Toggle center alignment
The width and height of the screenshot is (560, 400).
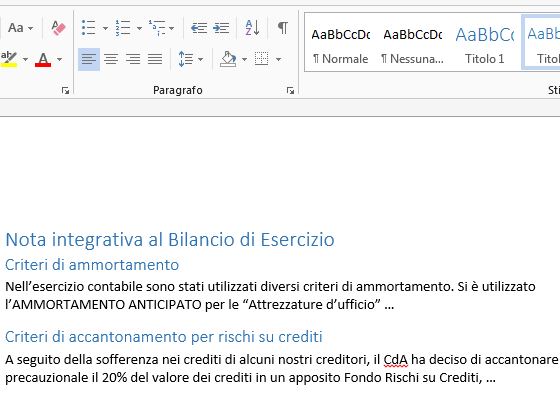[111, 59]
